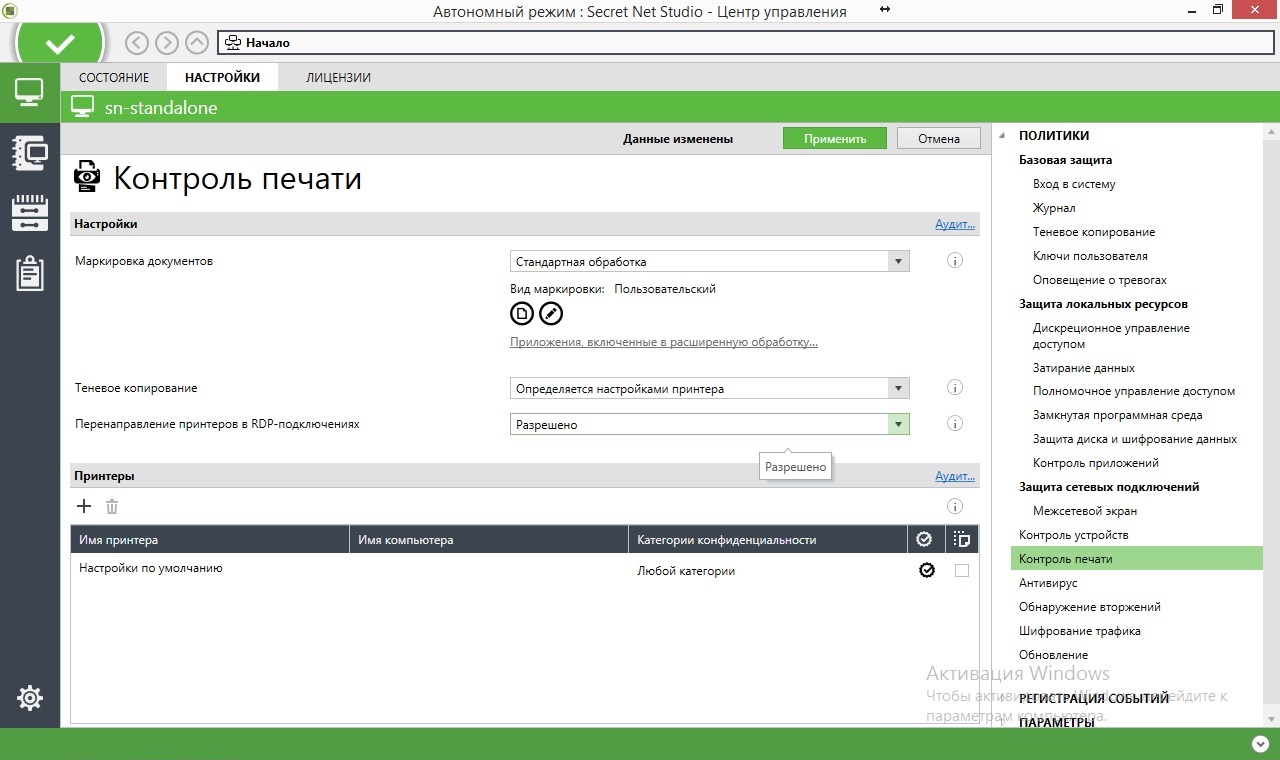Click the copy-document column header icon

coord(962,540)
